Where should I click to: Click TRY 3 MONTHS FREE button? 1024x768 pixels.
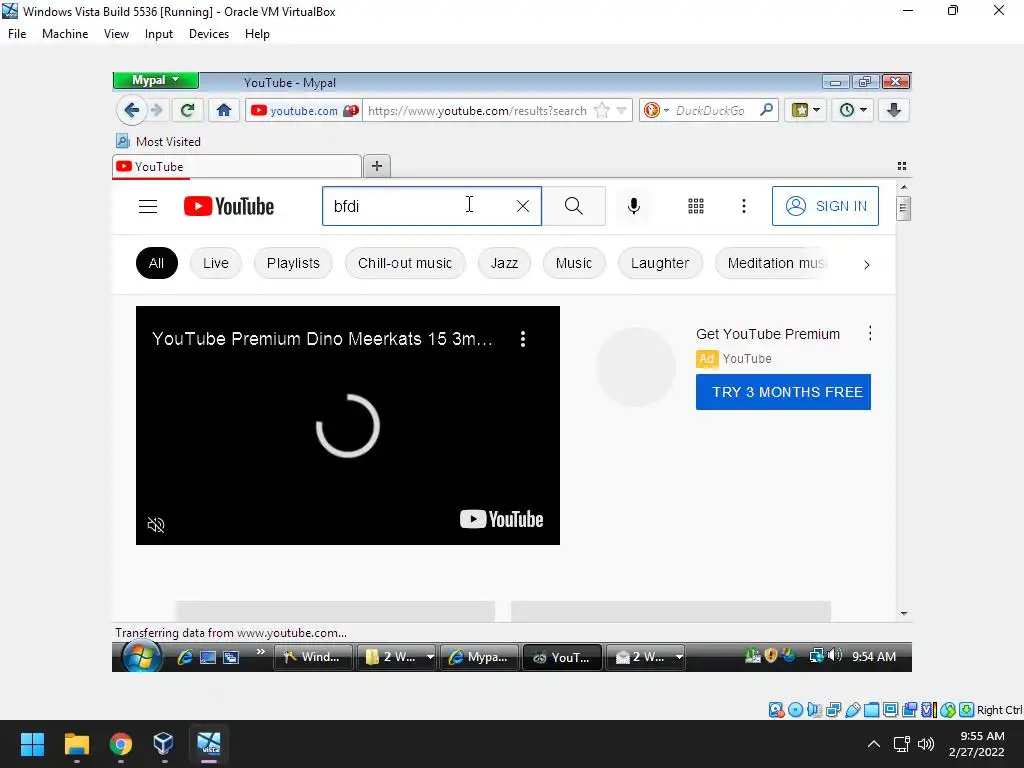(x=783, y=392)
